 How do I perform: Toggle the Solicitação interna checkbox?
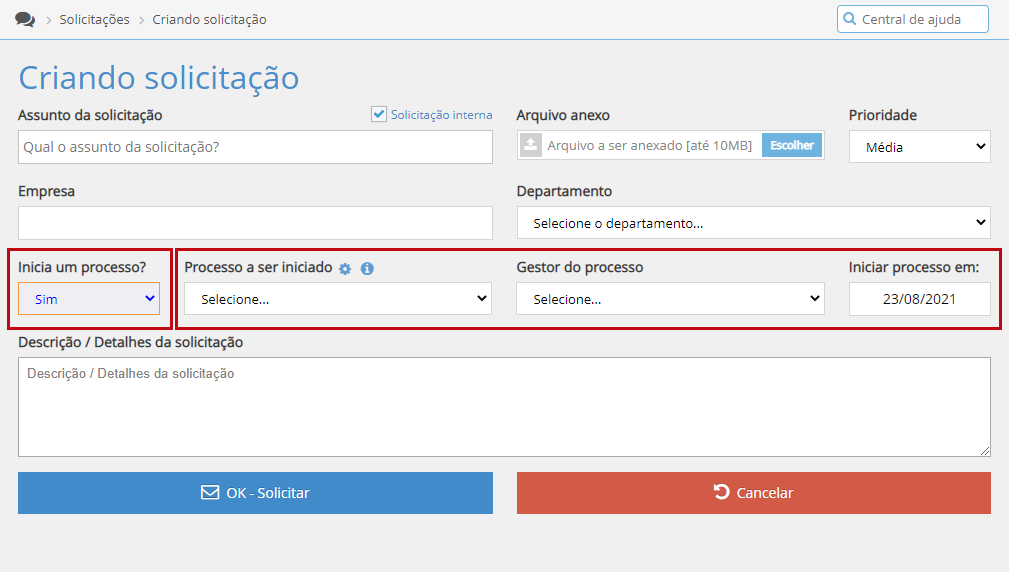click(x=379, y=114)
